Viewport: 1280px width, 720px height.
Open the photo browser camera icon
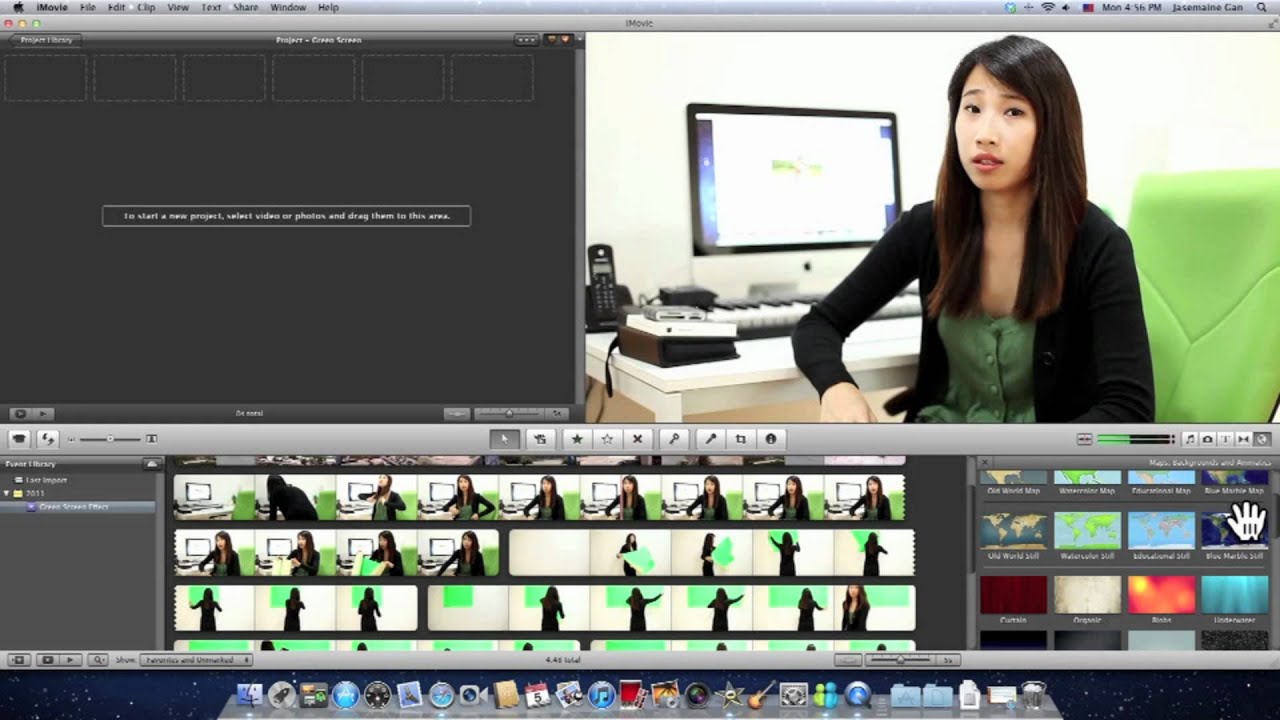click(x=1208, y=439)
